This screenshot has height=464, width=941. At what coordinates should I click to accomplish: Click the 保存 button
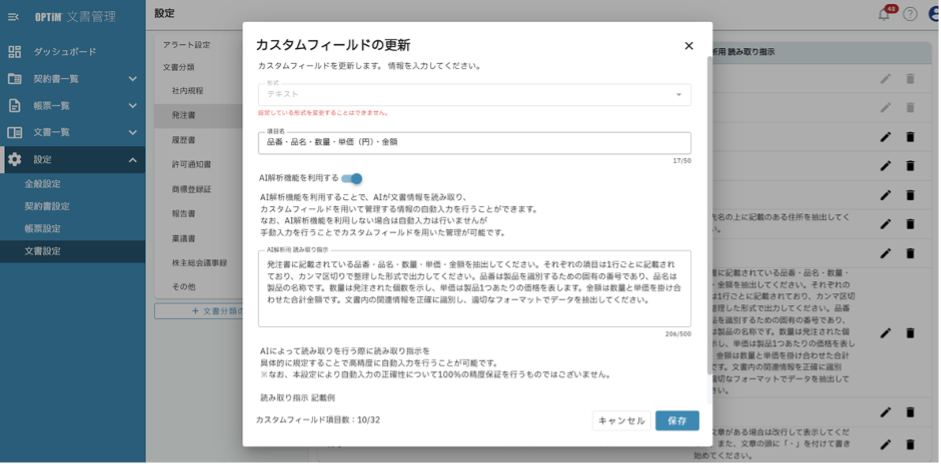pyautogui.click(x=677, y=421)
